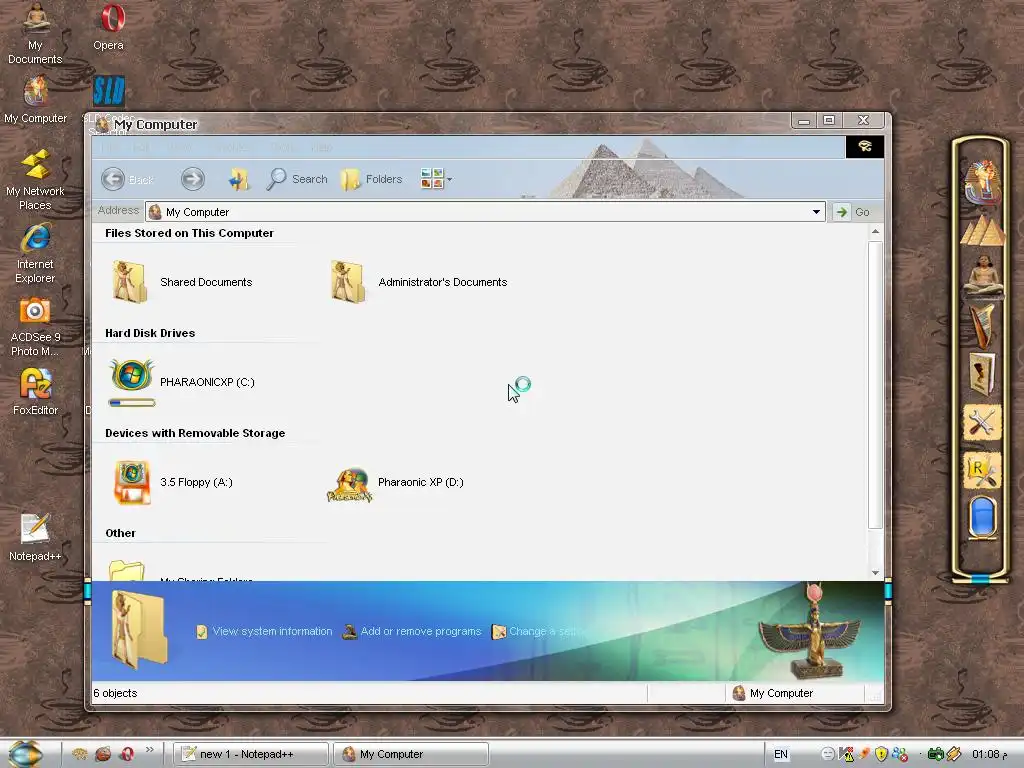The height and width of the screenshot is (768, 1024).
Task: Open the View menu
Action: (179, 148)
